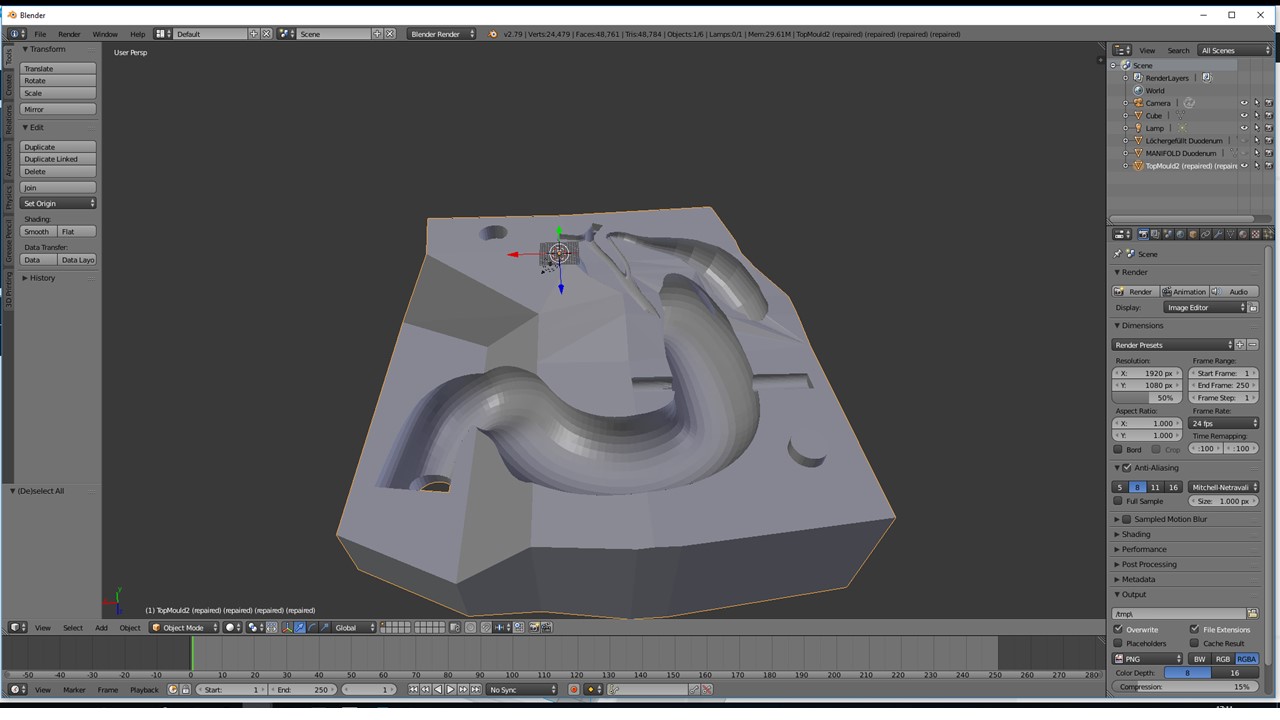This screenshot has width=1280, height=720.
Task: Open the world properties globe tab
Action: 1180,234
